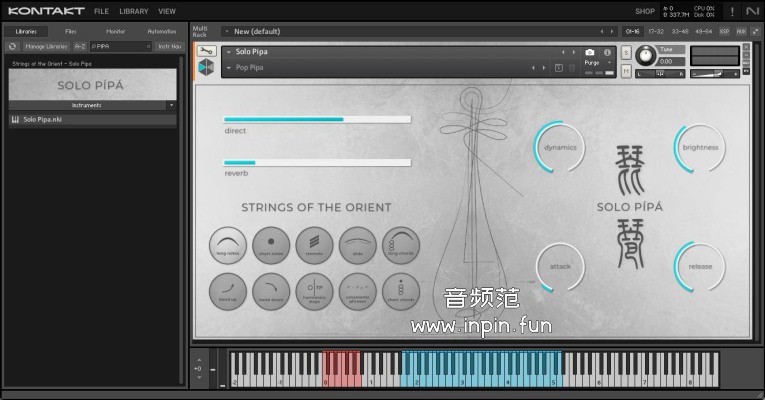Select the long chords articulation

(x=401, y=245)
